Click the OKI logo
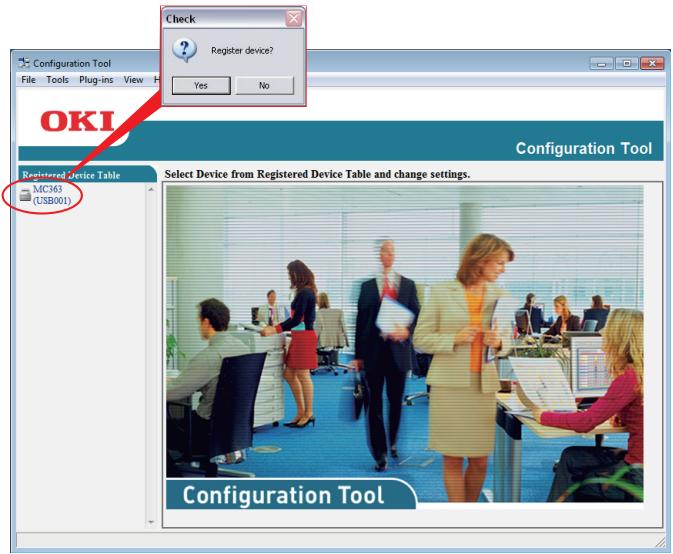Viewport: 673px width, 554px height. (78, 121)
